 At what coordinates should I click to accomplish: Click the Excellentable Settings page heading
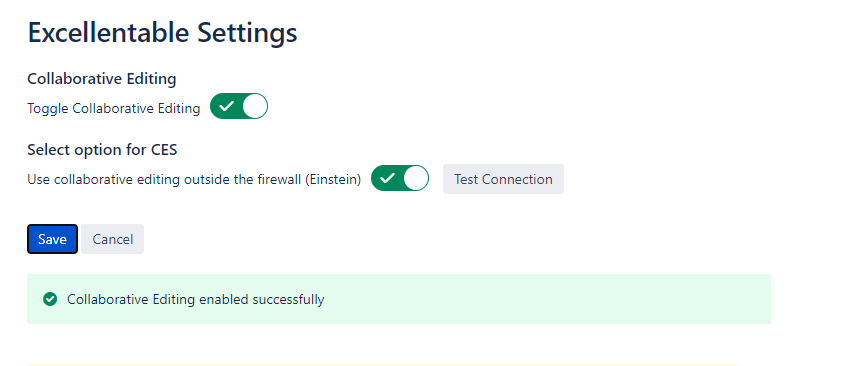point(162,33)
